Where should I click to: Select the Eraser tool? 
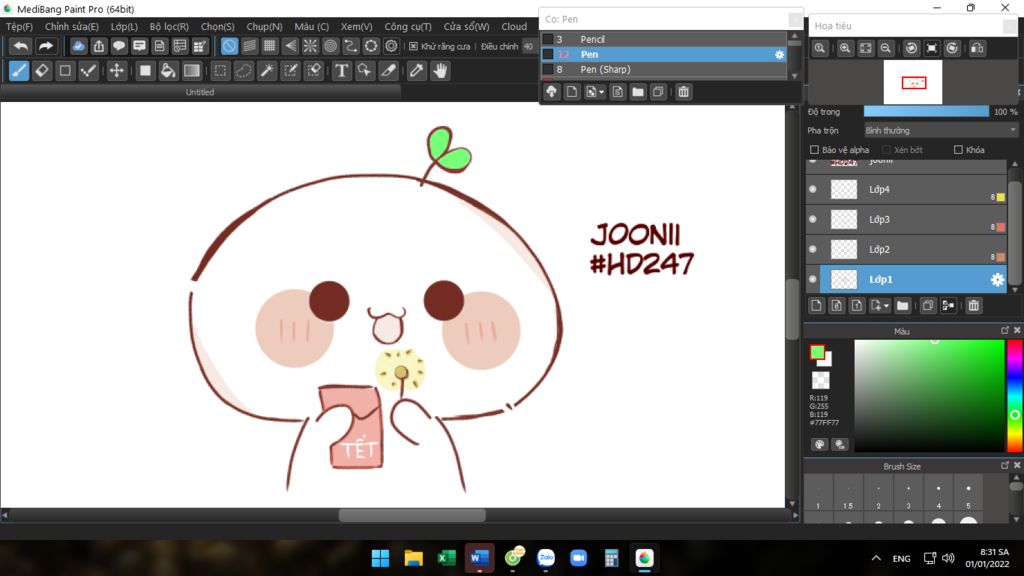42,71
